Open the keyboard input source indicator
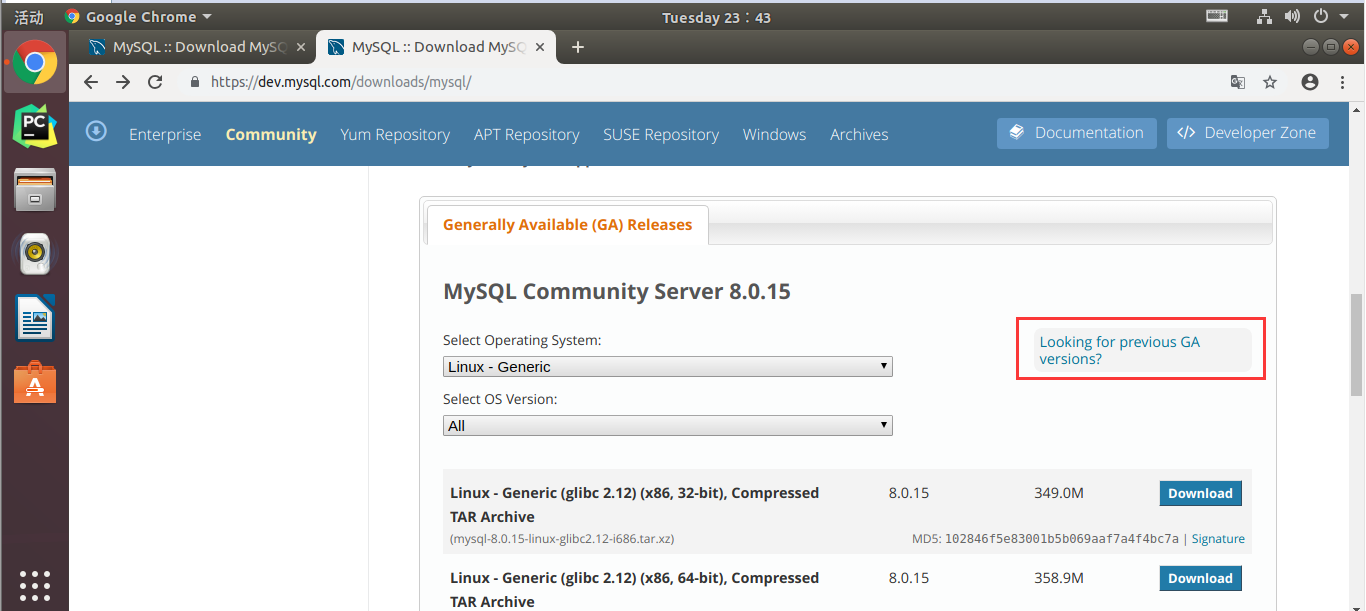The width and height of the screenshot is (1366, 611). tap(1217, 16)
